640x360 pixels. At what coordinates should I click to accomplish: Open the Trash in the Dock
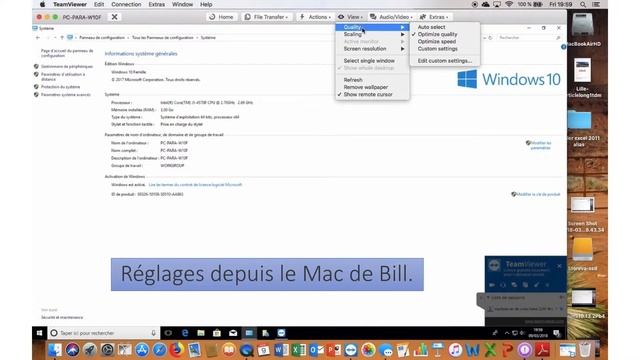click(585, 350)
